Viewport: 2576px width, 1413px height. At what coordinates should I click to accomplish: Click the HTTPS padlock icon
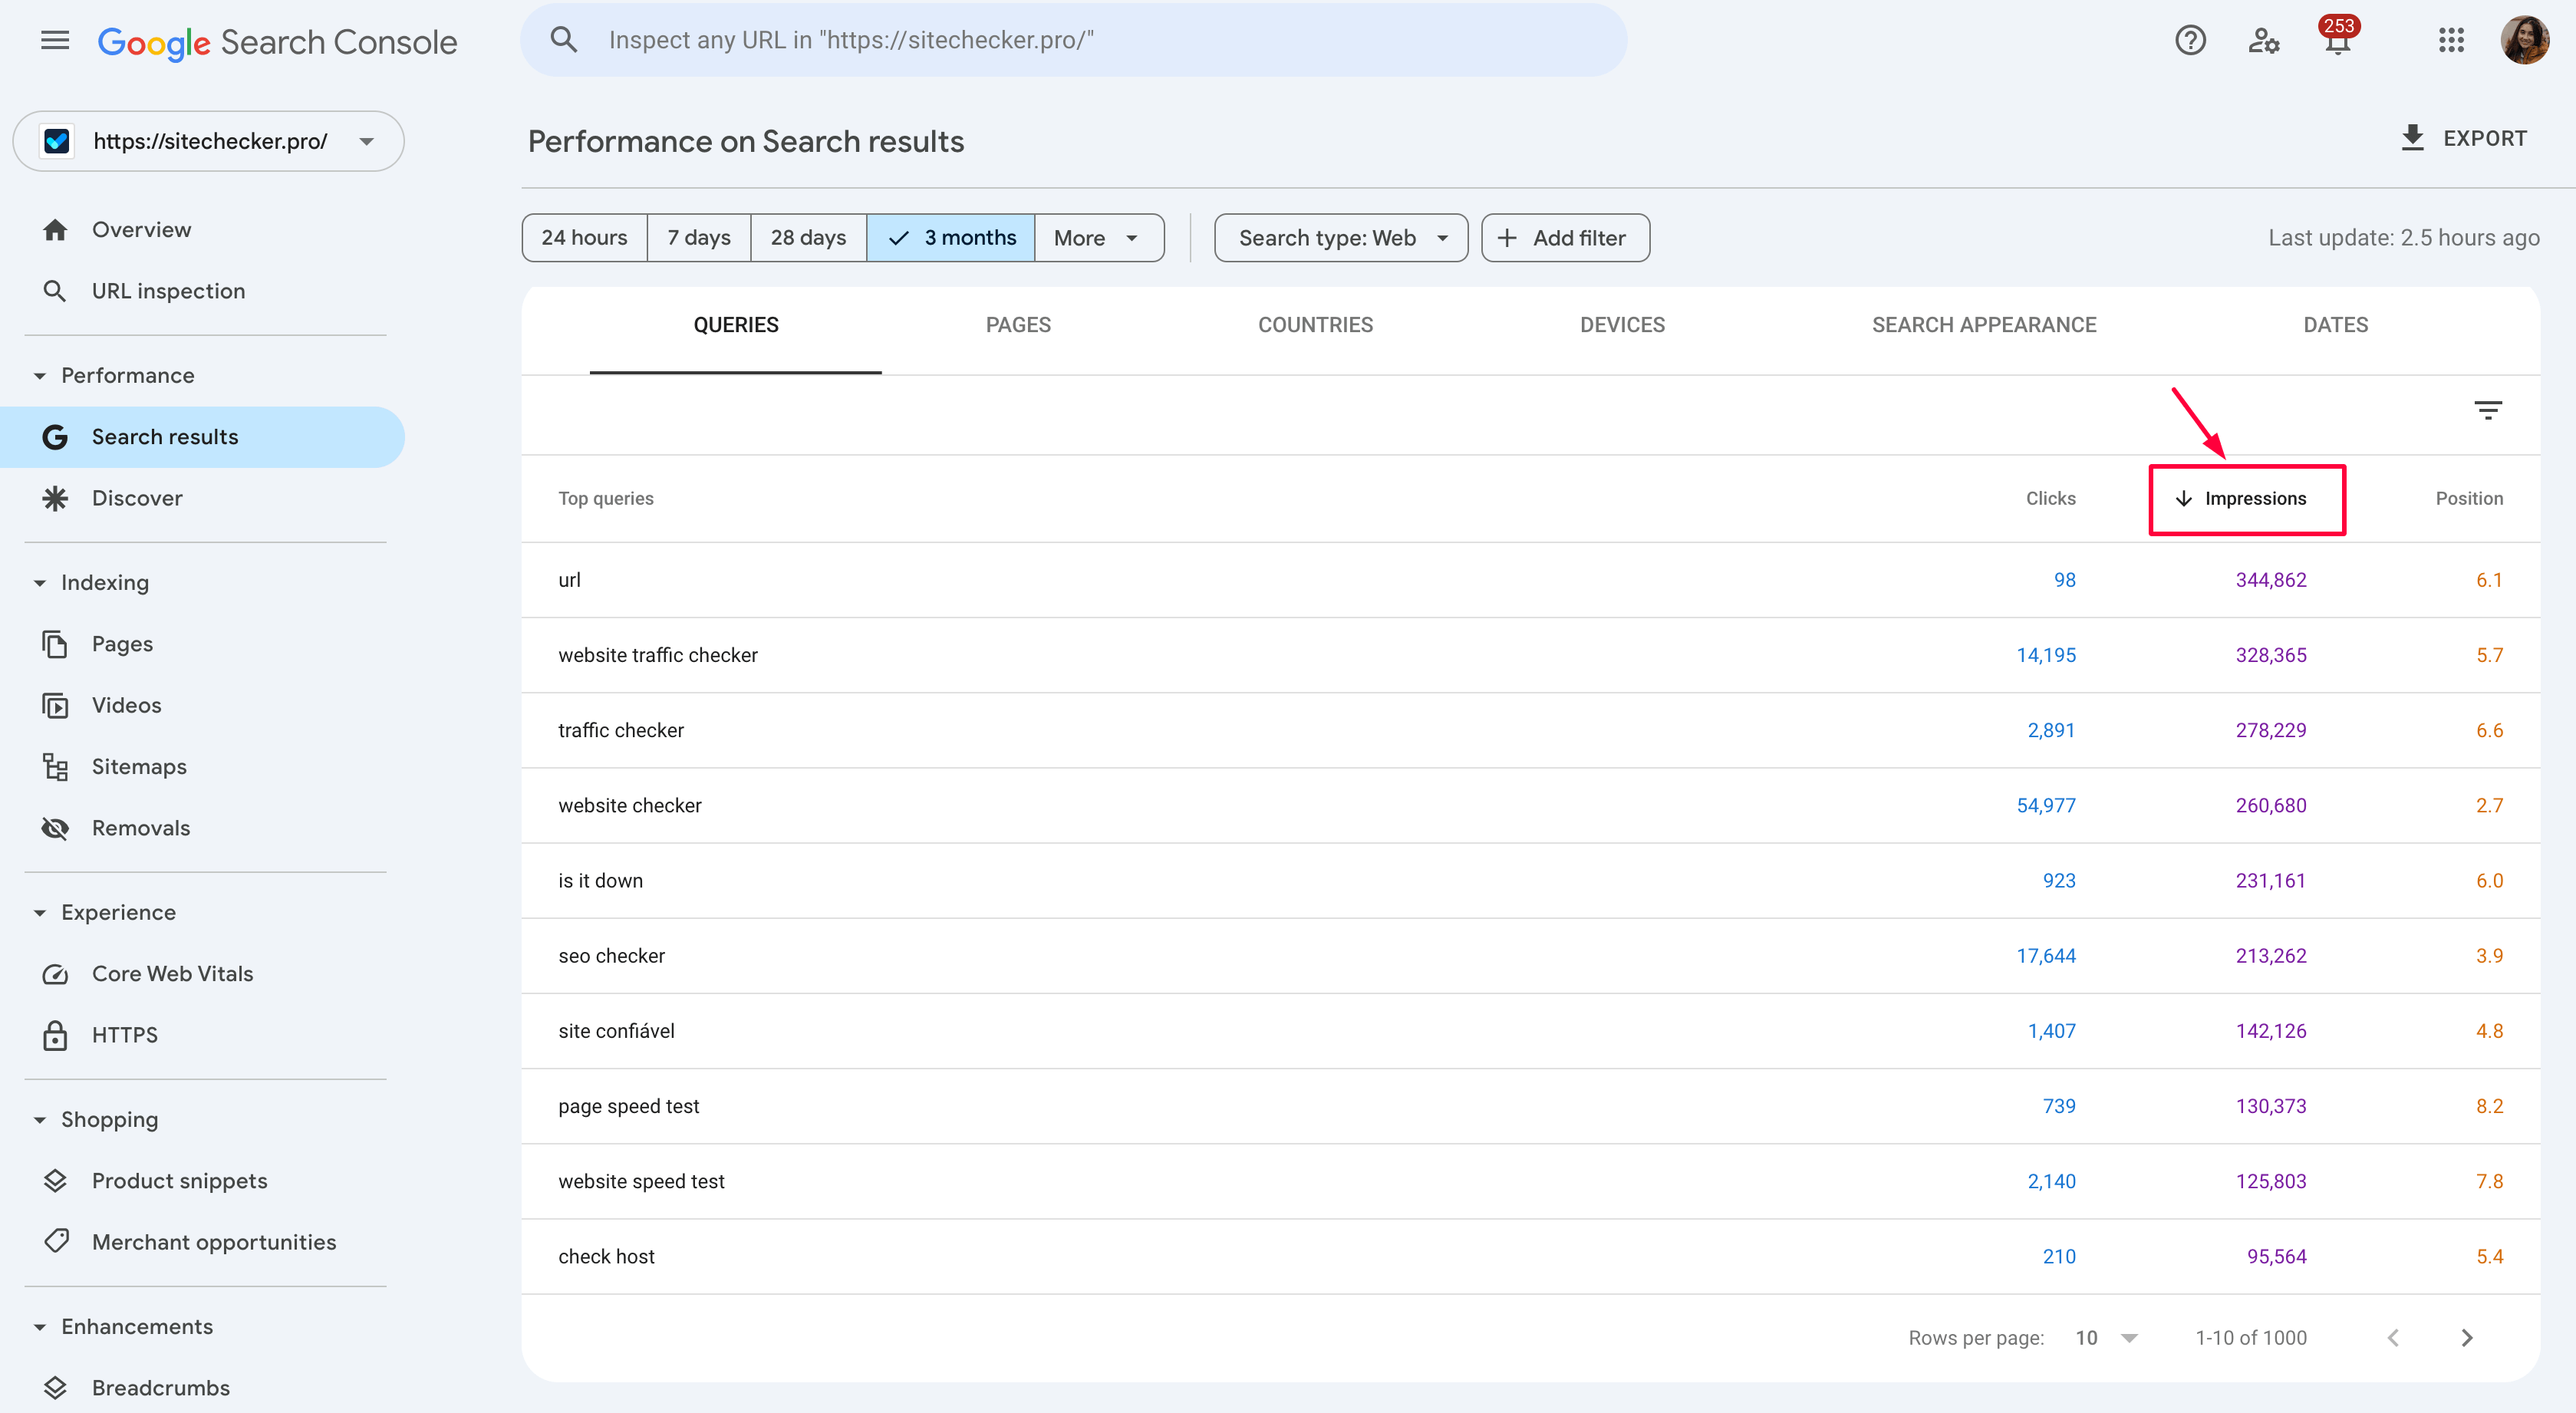[x=55, y=1035]
